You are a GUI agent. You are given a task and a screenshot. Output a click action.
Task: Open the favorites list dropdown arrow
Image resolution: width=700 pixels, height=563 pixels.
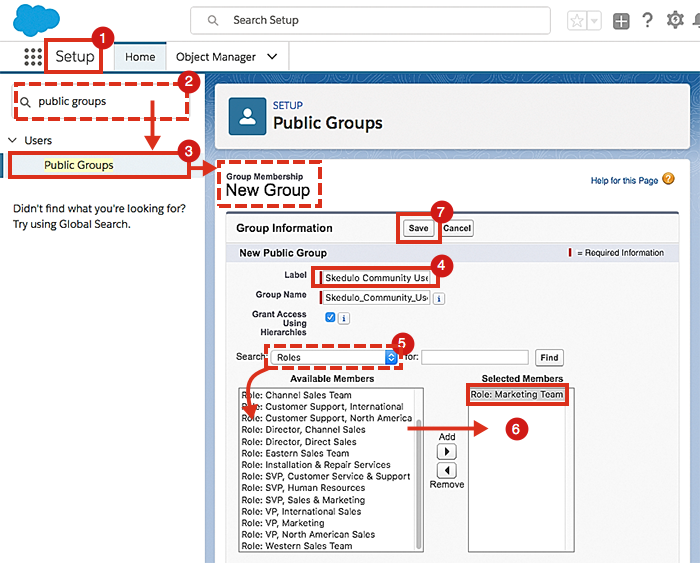(594, 21)
